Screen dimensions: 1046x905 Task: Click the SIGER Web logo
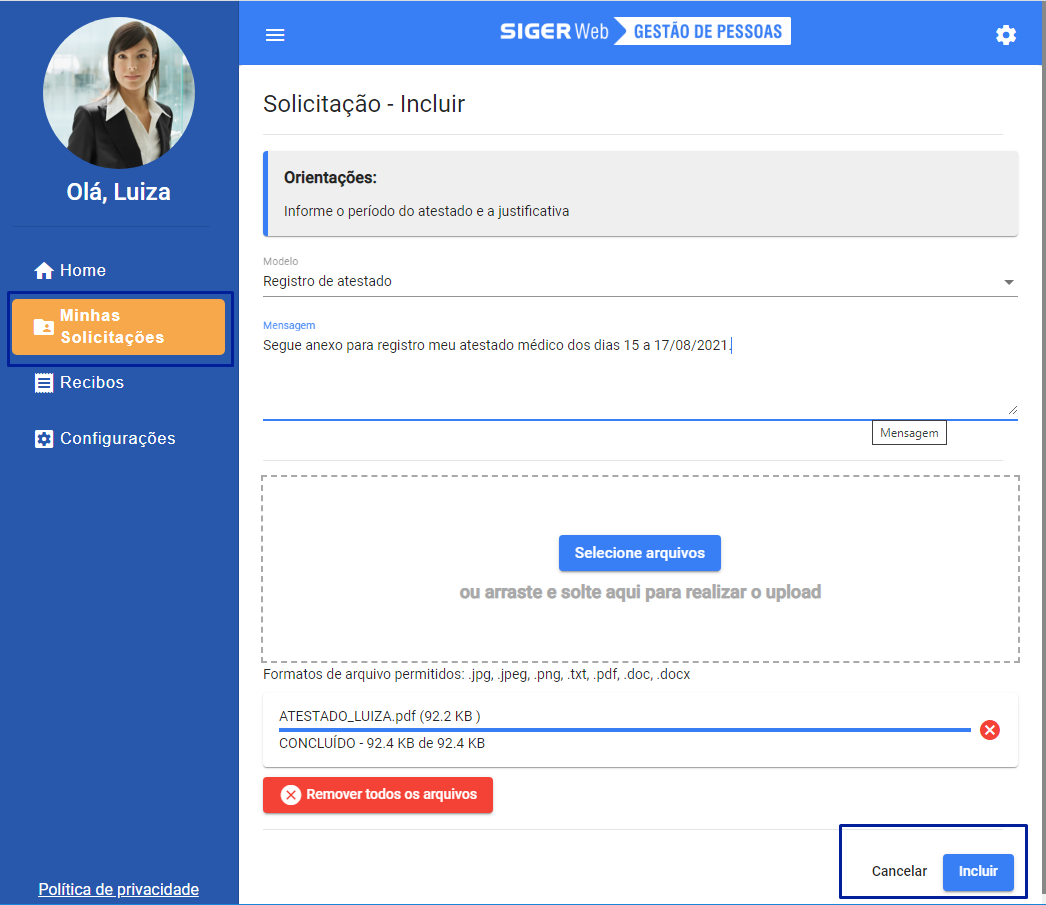554,31
